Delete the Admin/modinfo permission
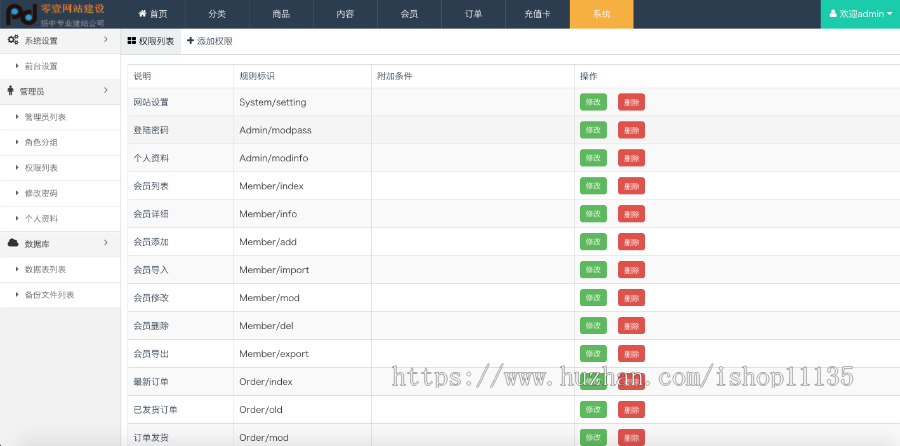900x446 pixels. 631,158
